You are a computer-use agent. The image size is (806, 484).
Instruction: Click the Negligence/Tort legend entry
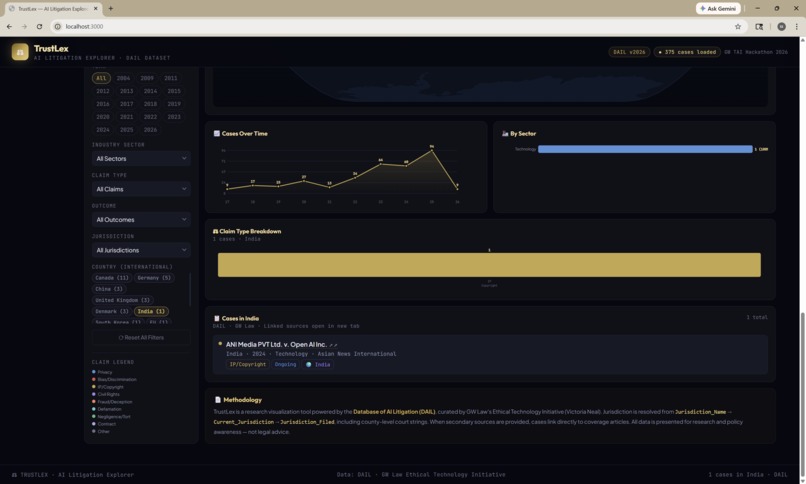[111, 417]
